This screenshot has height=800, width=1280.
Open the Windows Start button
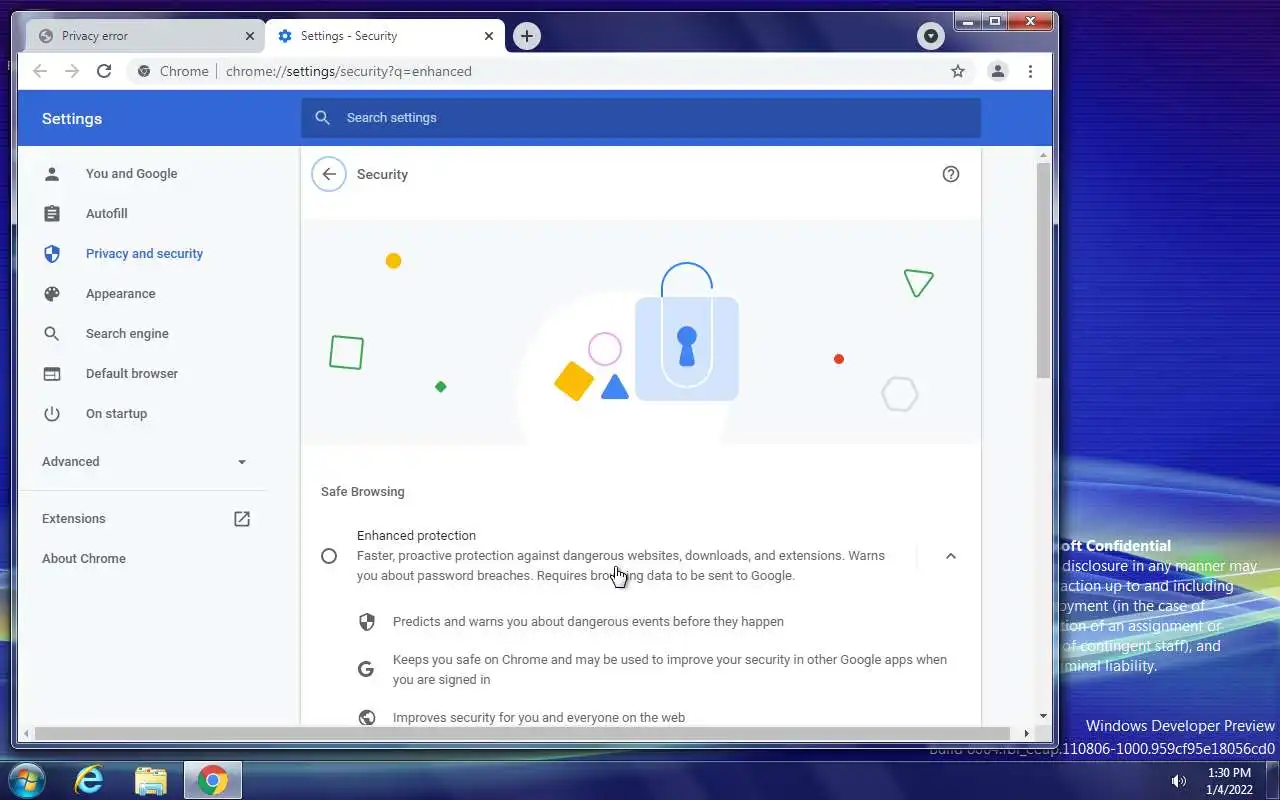point(26,780)
